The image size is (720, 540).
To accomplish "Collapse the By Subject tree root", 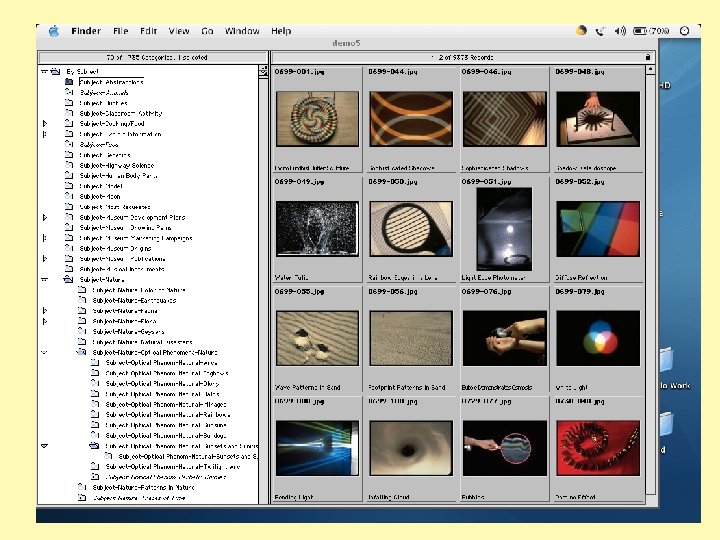I will click(44, 72).
